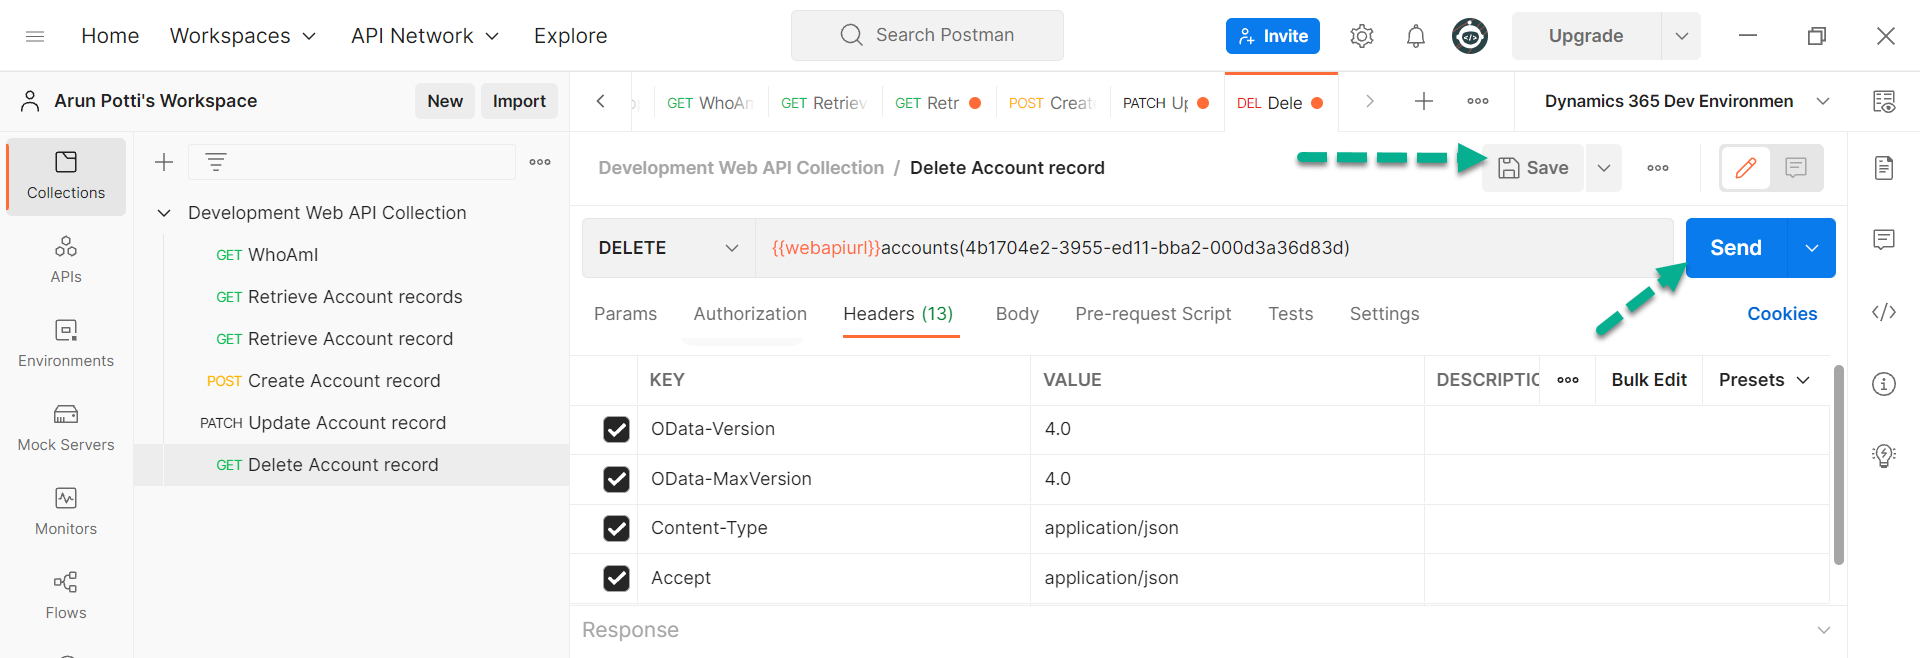Click the Save button
The height and width of the screenshot is (658, 1920).
pos(1533,168)
